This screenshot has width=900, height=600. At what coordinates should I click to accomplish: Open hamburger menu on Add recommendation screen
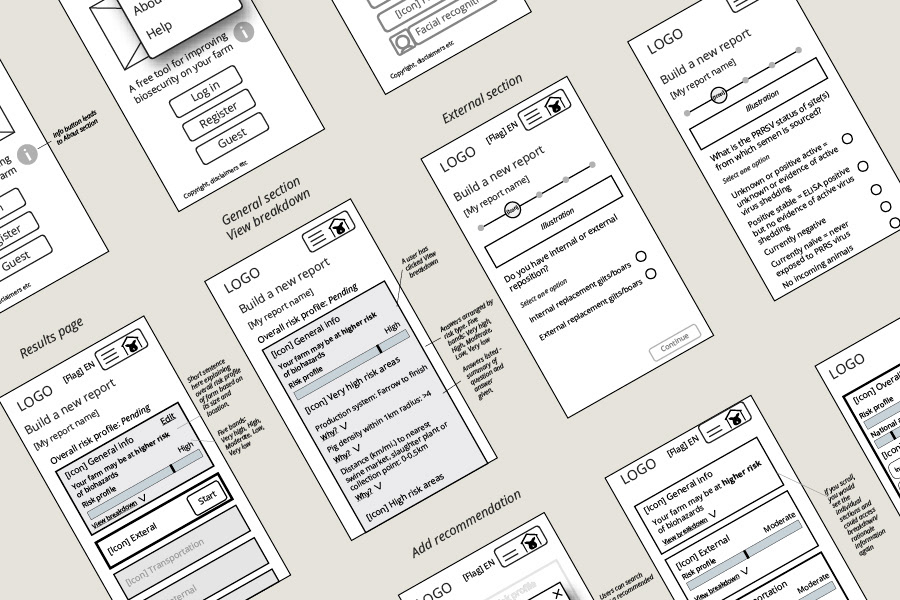point(509,556)
